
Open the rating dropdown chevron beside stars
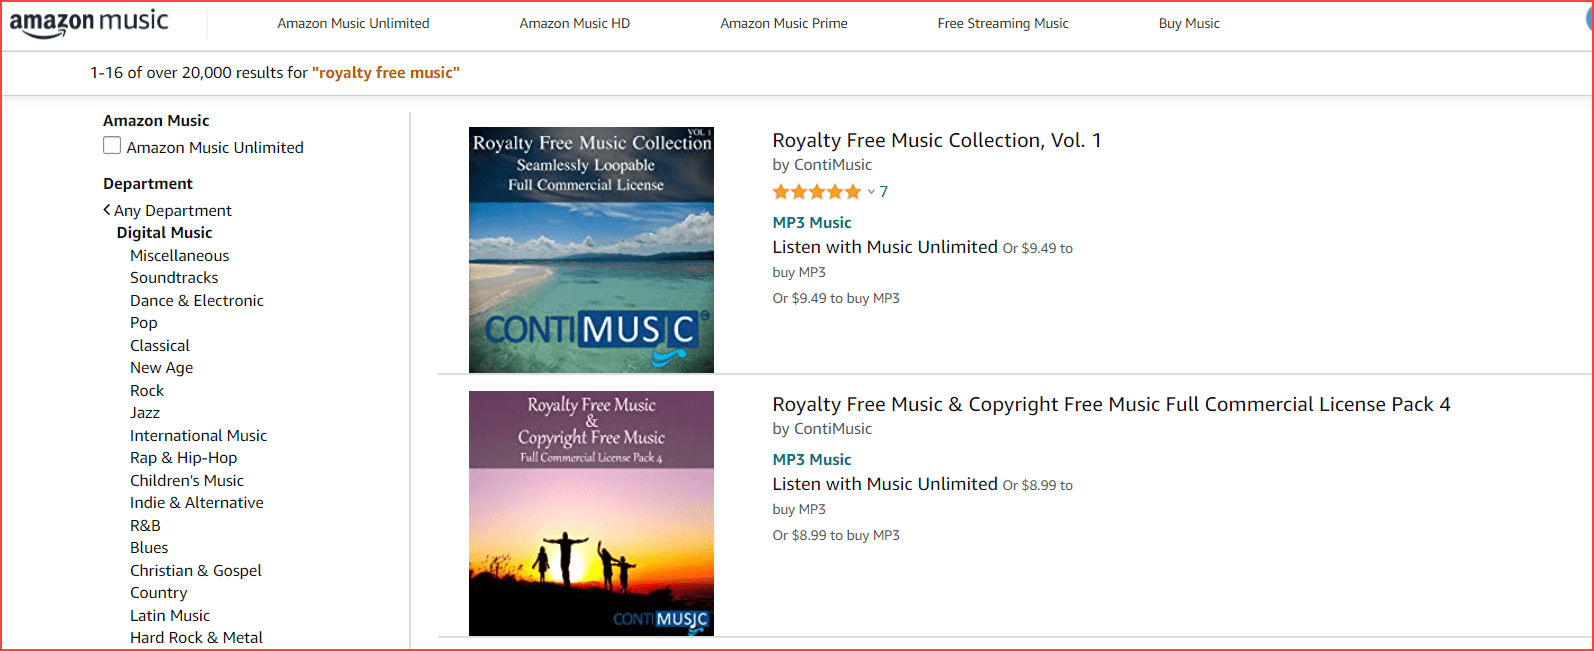click(x=871, y=192)
